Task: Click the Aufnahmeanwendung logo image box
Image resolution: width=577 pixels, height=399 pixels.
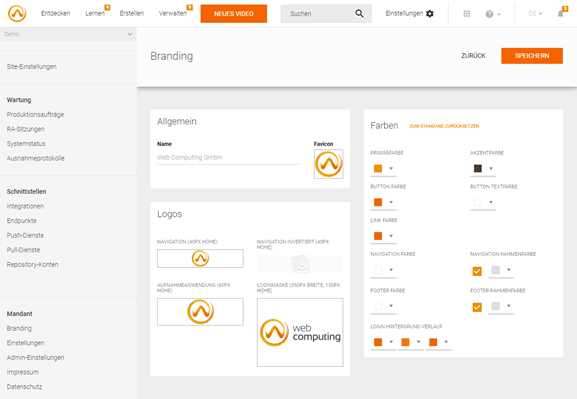Action: [x=200, y=312]
